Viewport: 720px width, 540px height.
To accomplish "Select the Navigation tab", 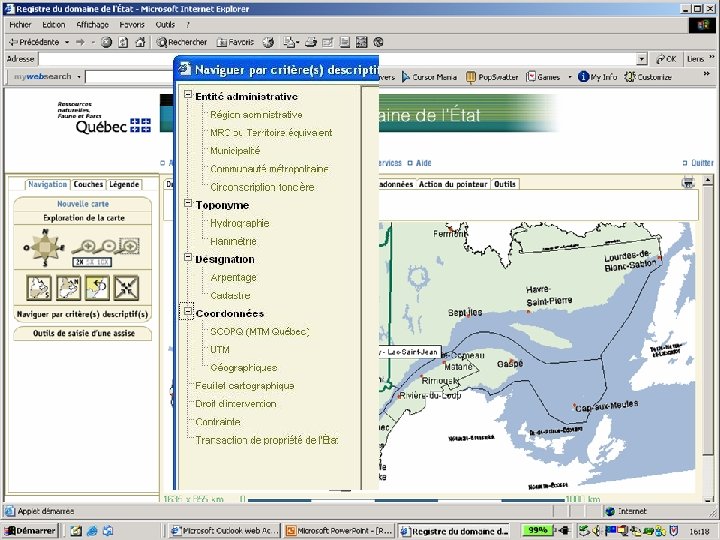I will (47, 184).
